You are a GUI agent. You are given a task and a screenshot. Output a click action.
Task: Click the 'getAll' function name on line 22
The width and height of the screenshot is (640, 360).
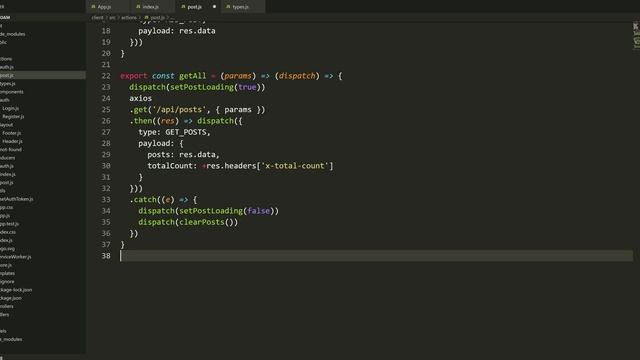[193, 76]
